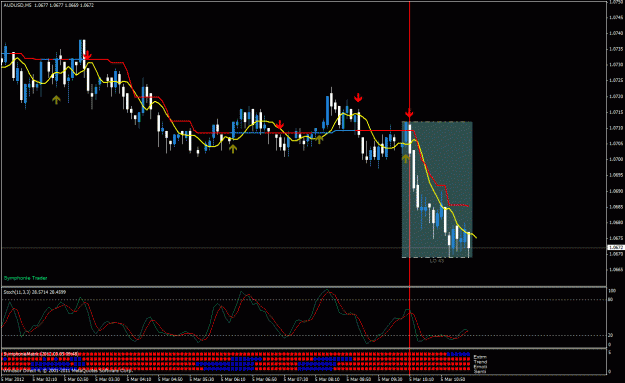Select the first red down arrow near 02:50

click(88, 55)
